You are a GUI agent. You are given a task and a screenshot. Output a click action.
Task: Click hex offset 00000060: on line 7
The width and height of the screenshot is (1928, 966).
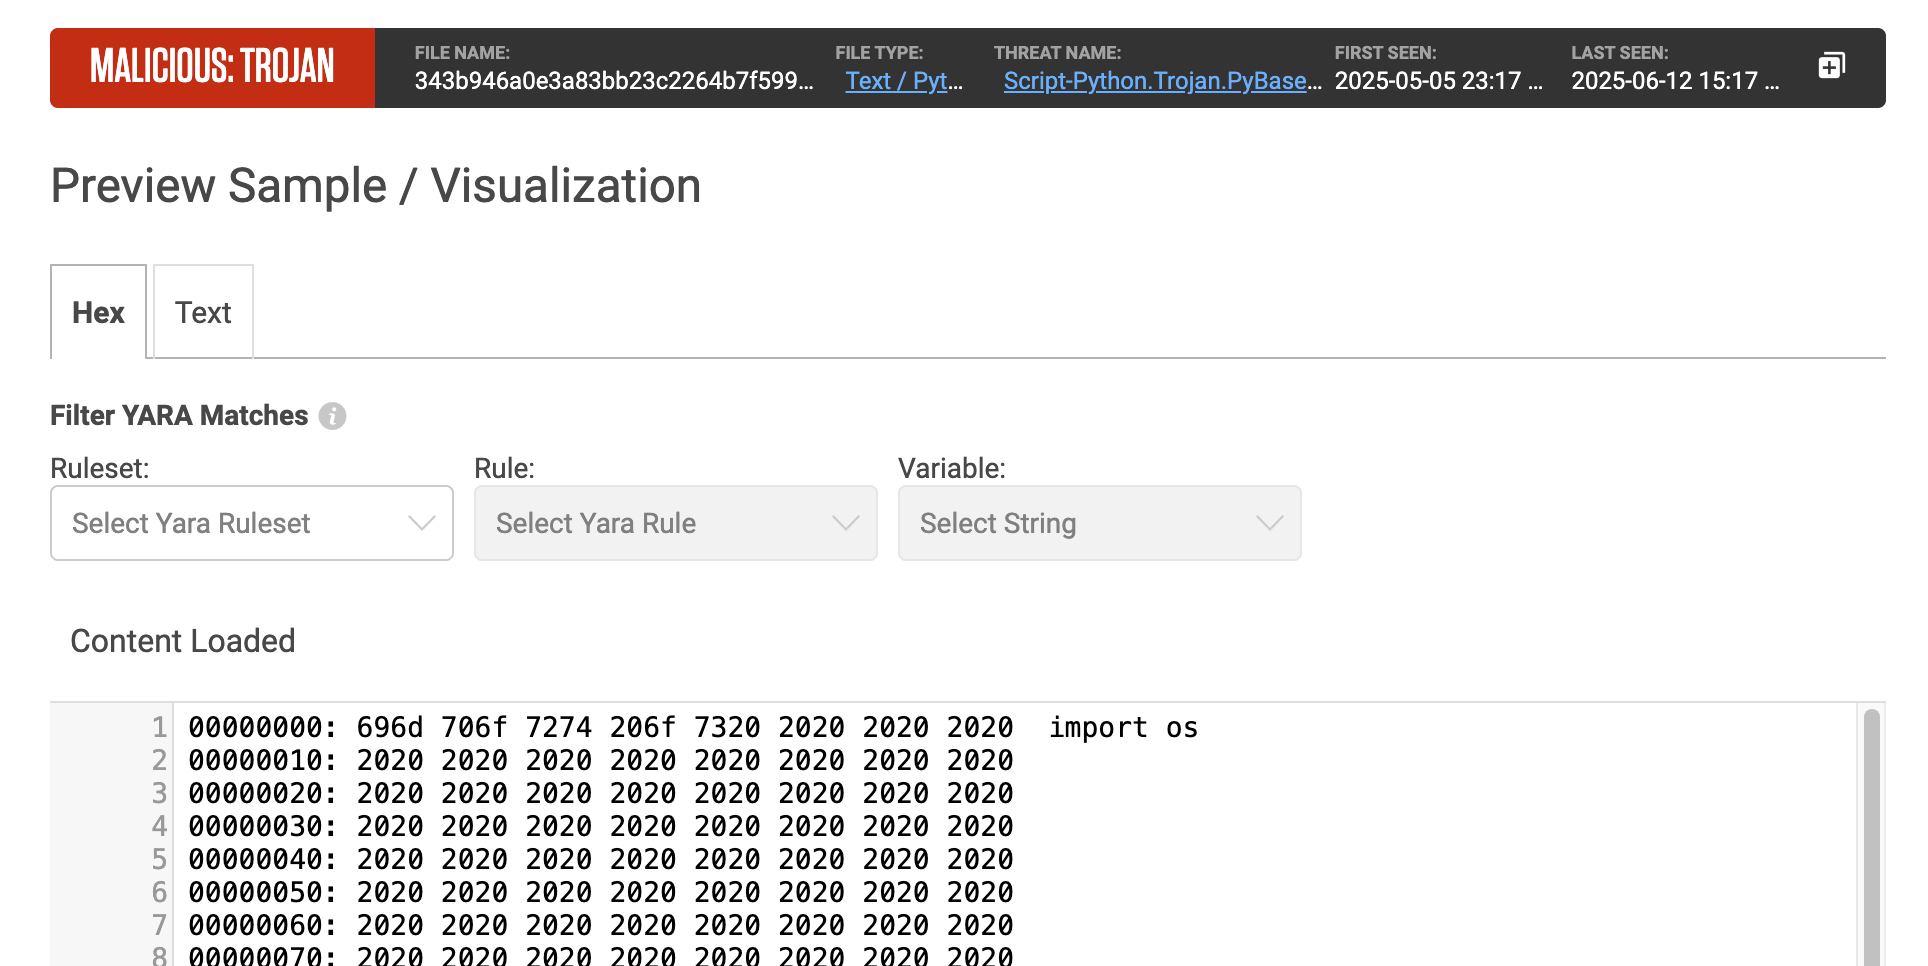click(263, 925)
